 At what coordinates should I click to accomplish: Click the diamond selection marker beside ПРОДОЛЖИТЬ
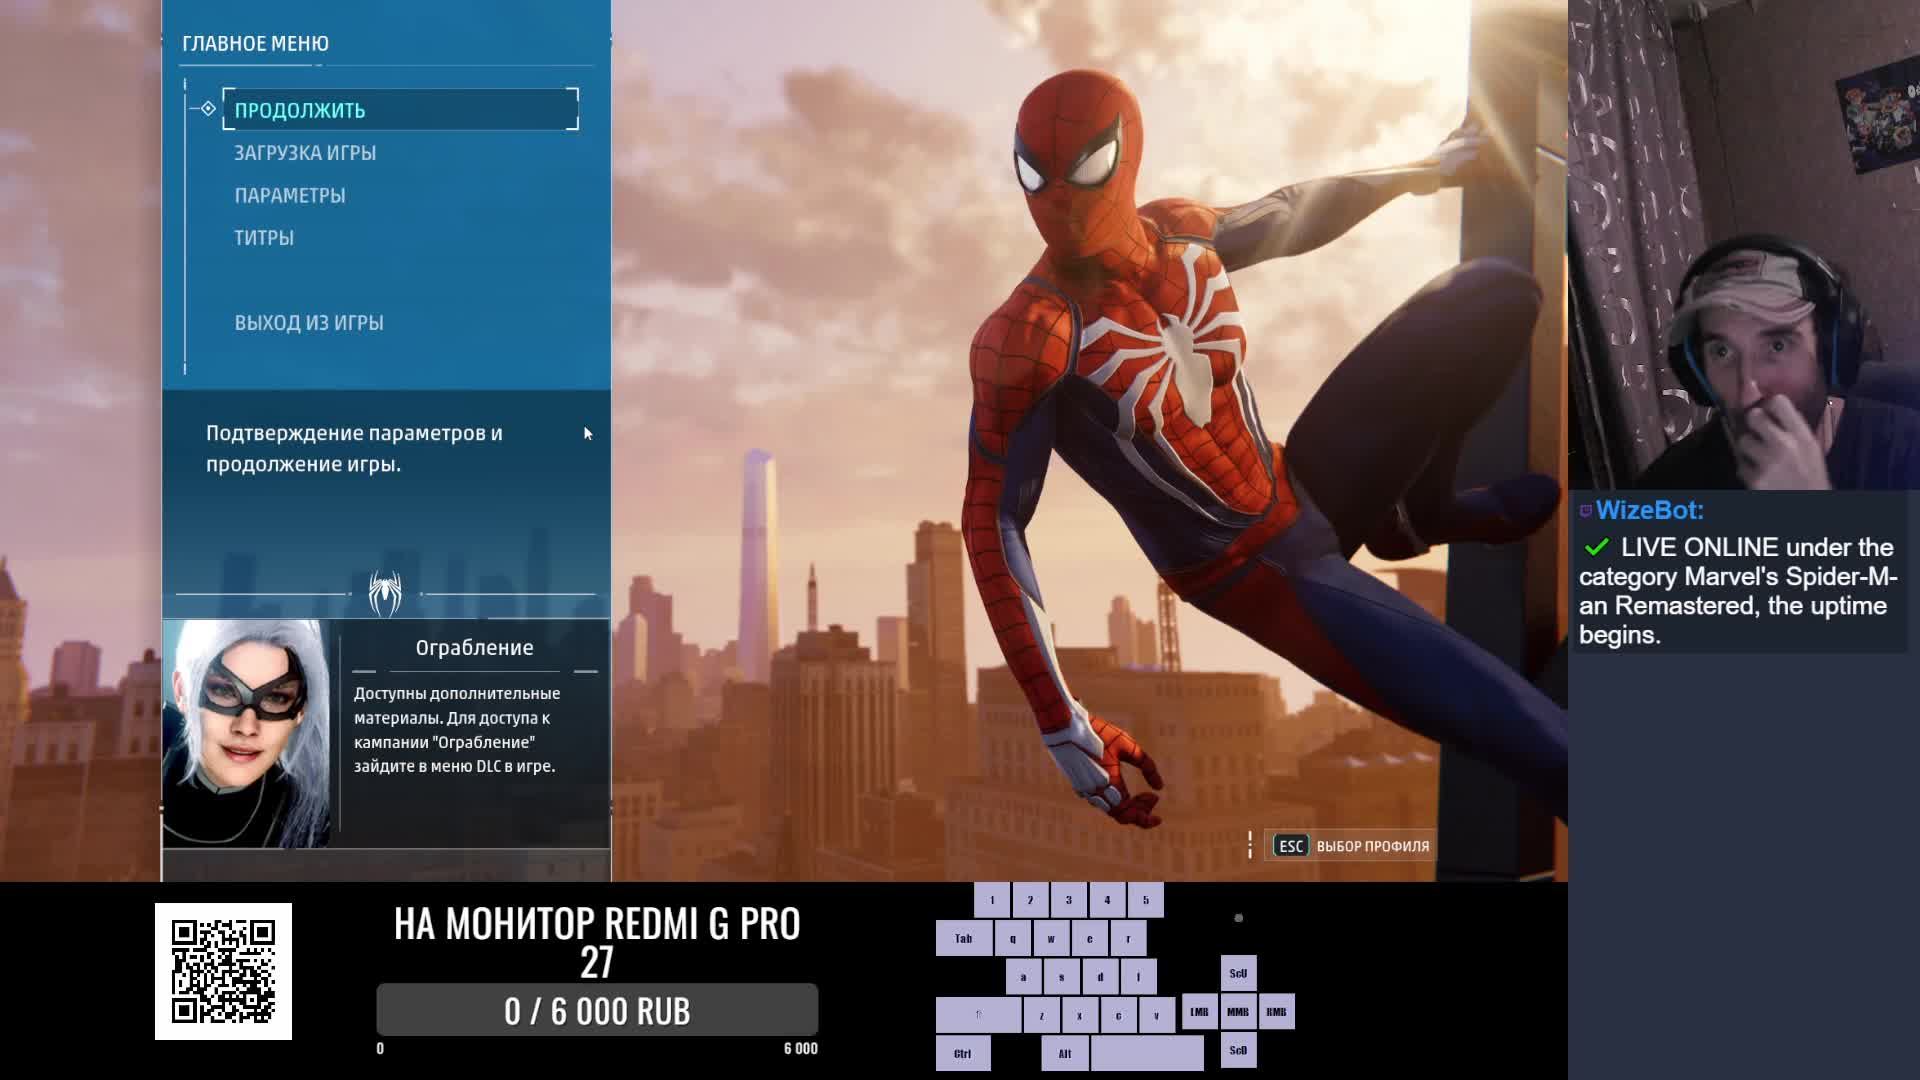pyautogui.click(x=208, y=109)
